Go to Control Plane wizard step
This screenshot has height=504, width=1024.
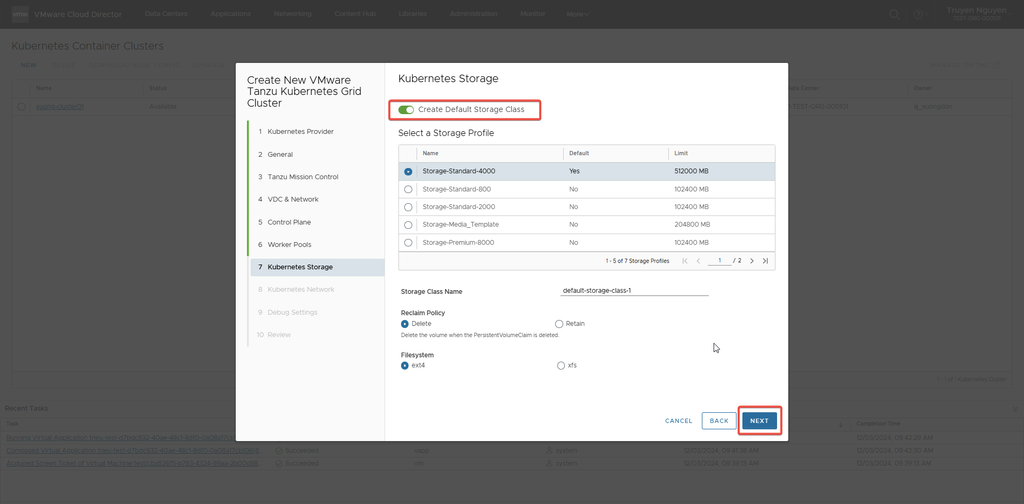click(x=289, y=222)
